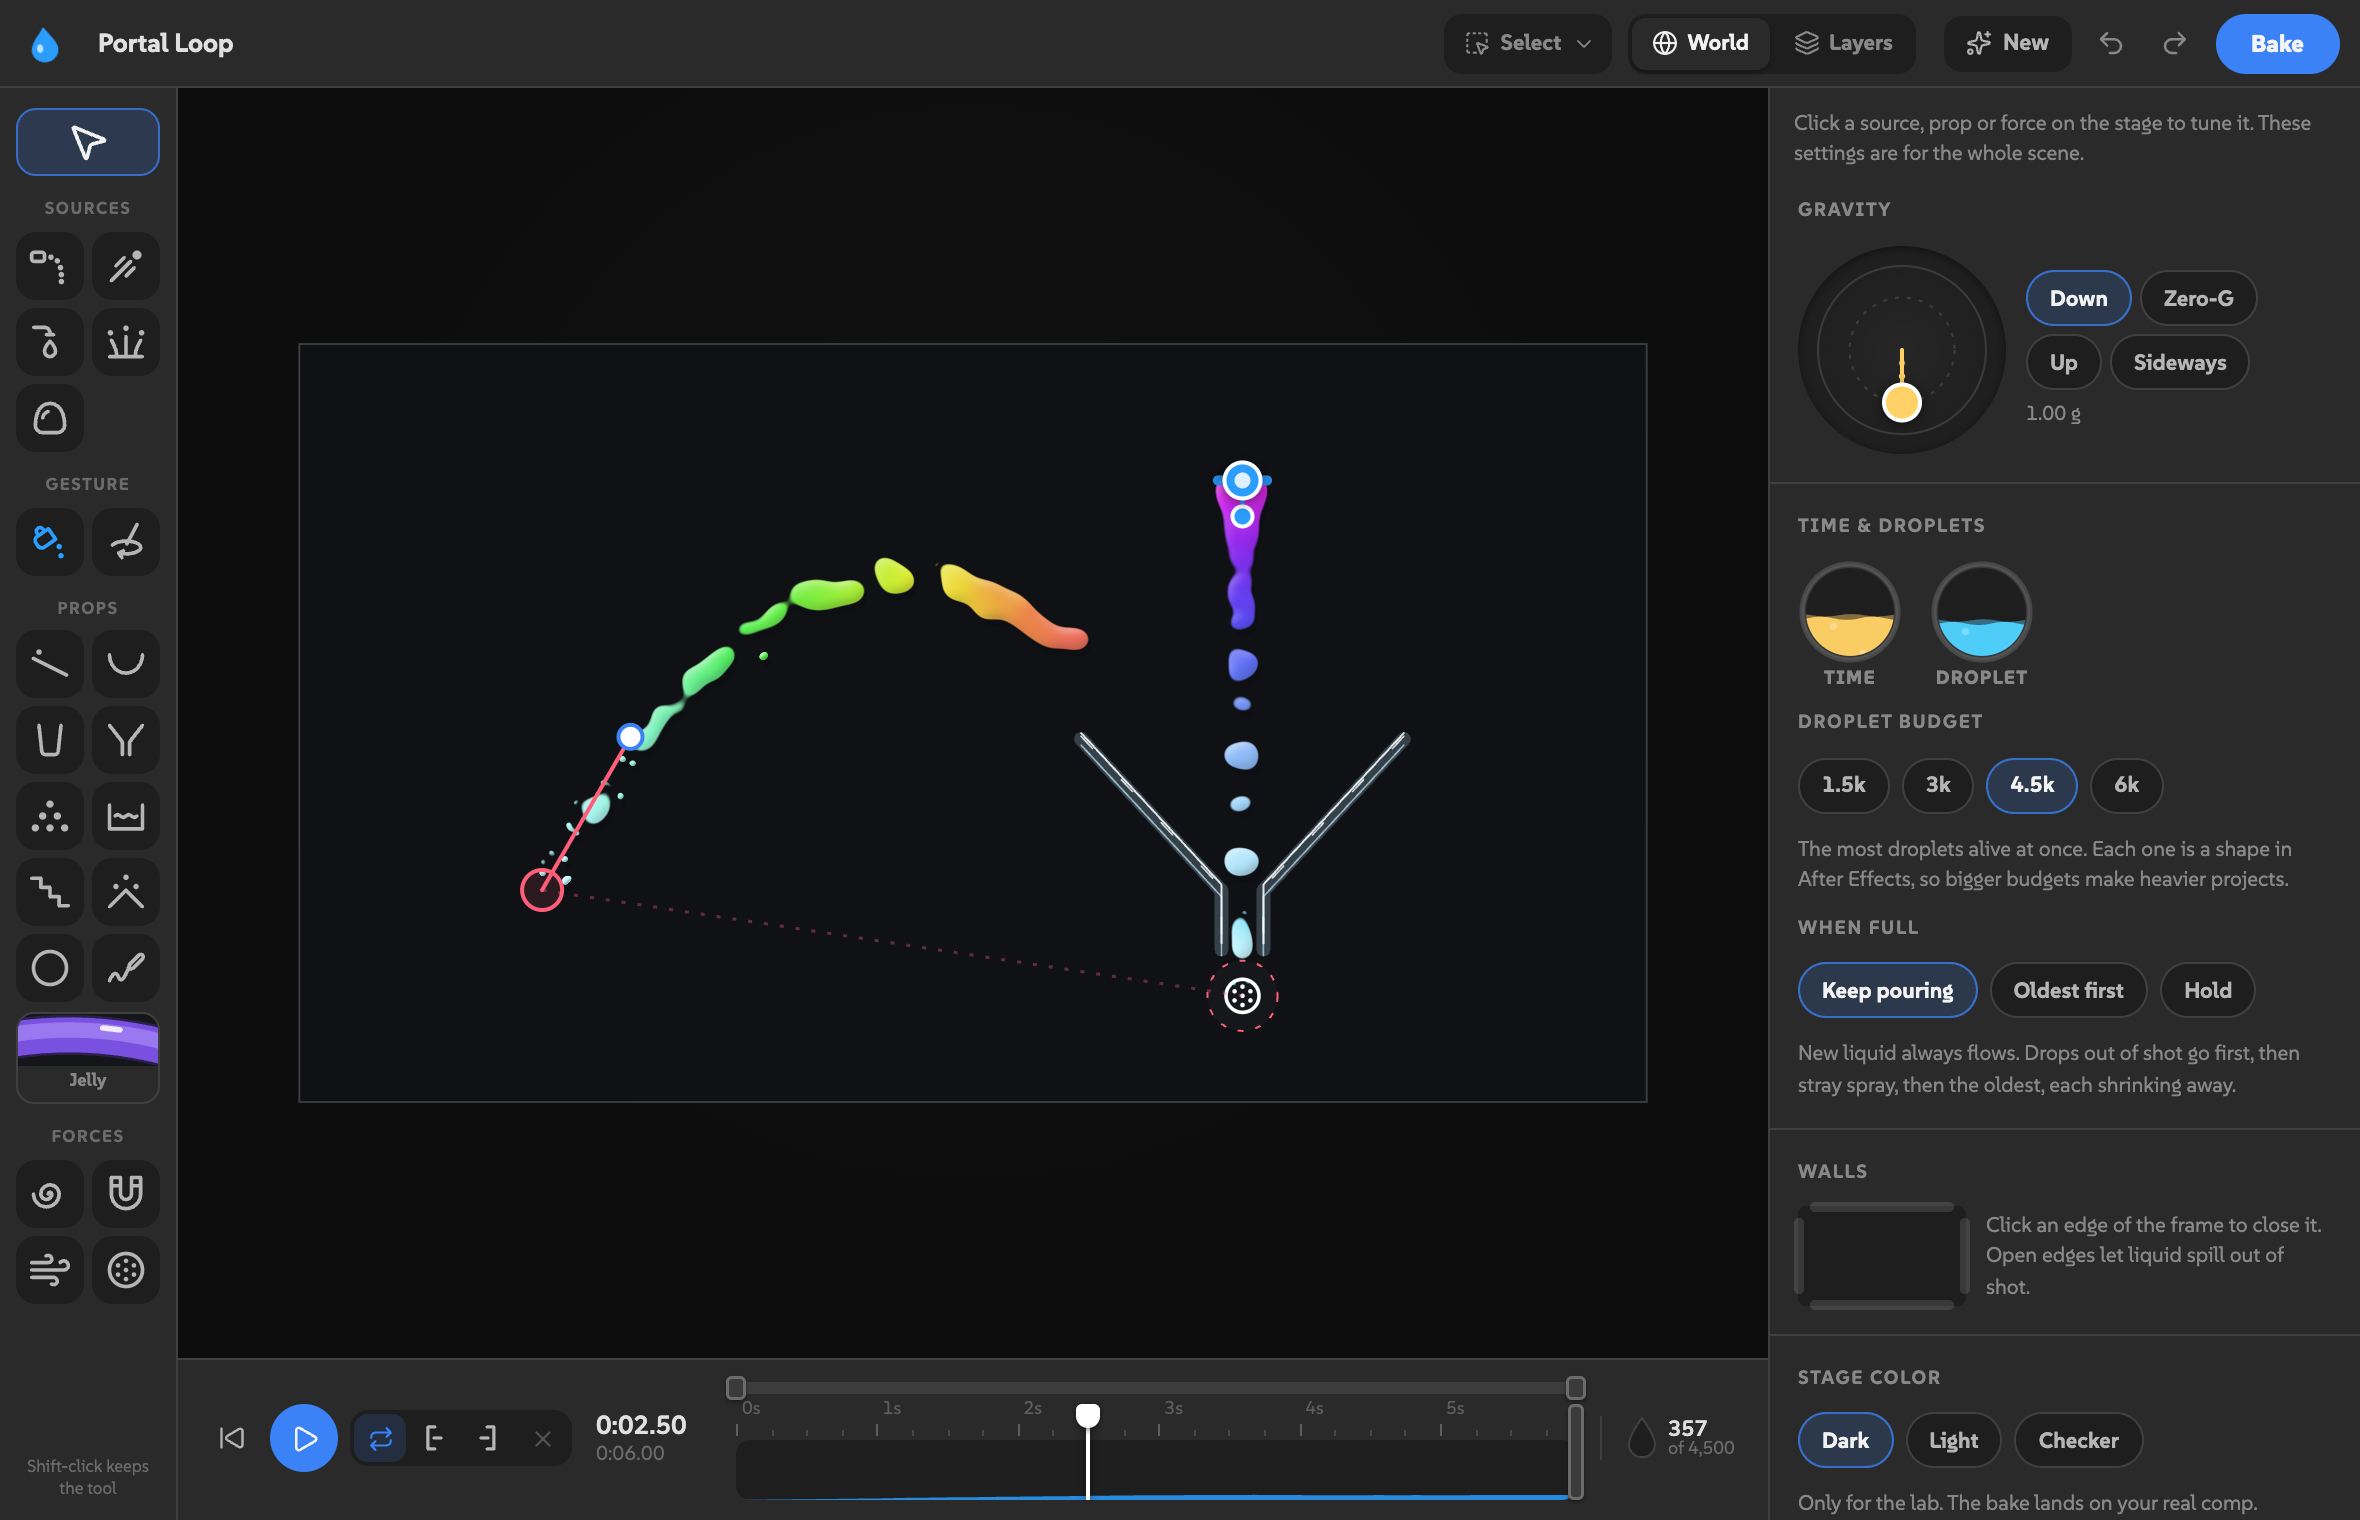The width and height of the screenshot is (2360, 1520).
Task: Add a U-shaped cup prop
Action: coord(50,740)
